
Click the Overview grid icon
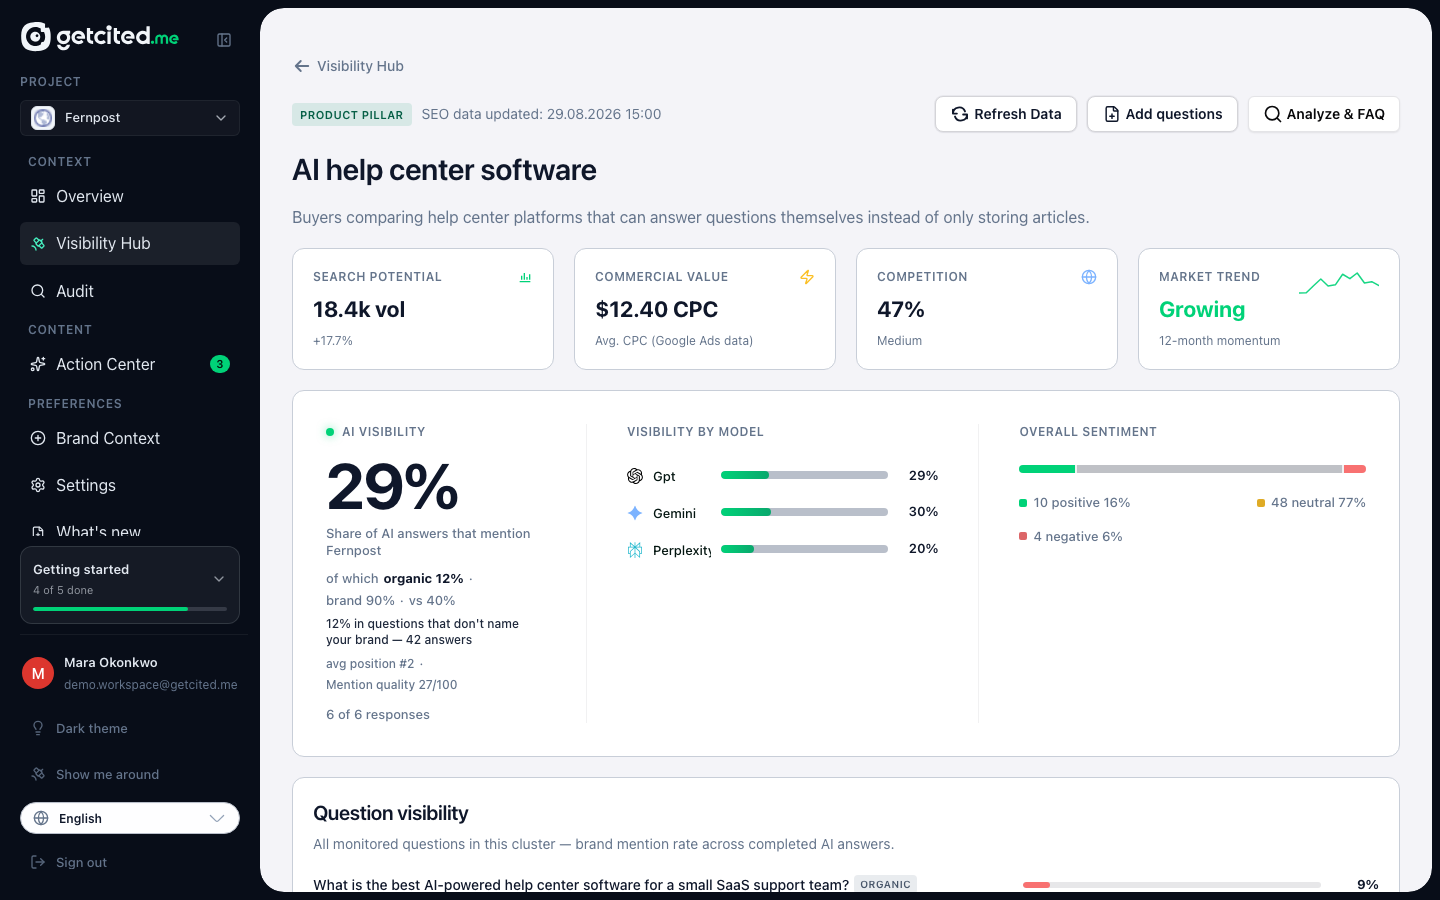[38, 196]
